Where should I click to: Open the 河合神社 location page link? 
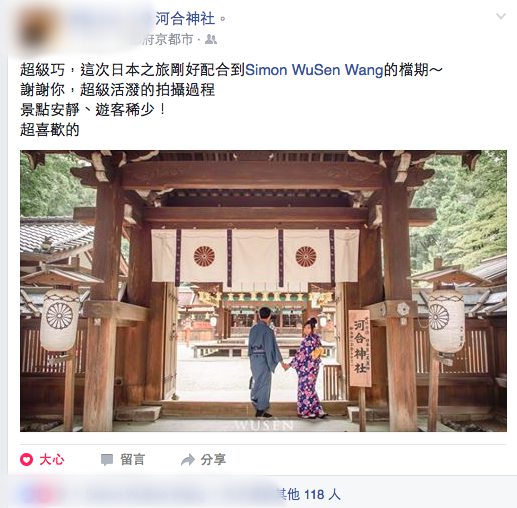pos(185,18)
